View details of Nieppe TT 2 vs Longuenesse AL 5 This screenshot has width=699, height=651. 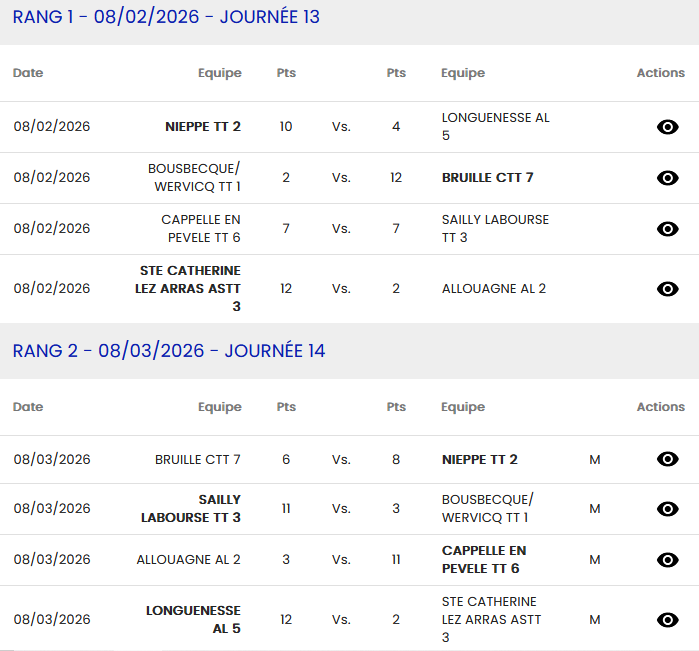pyautogui.click(x=667, y=127)
